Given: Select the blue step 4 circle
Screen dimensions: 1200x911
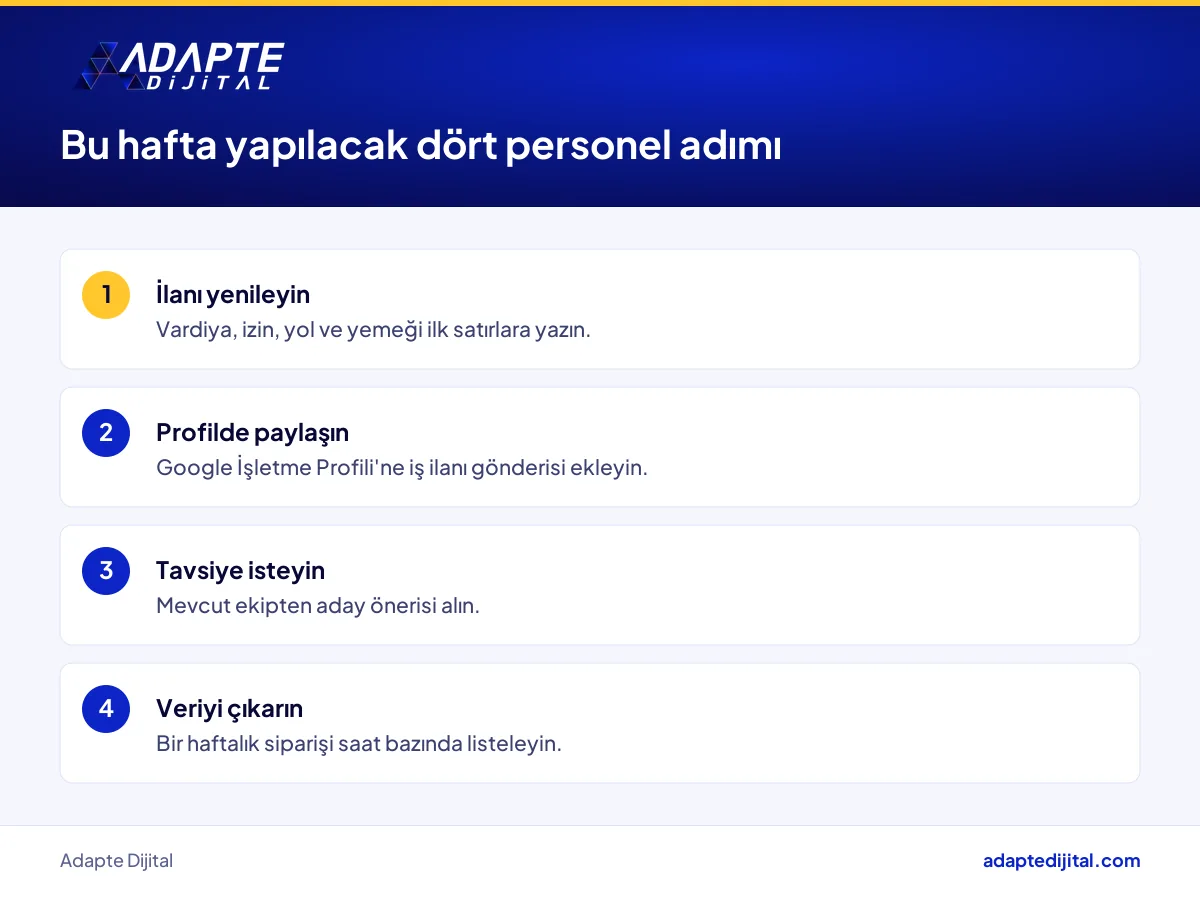Looking at the screenshot, I should pyautogui.click(x=106, y=709).
